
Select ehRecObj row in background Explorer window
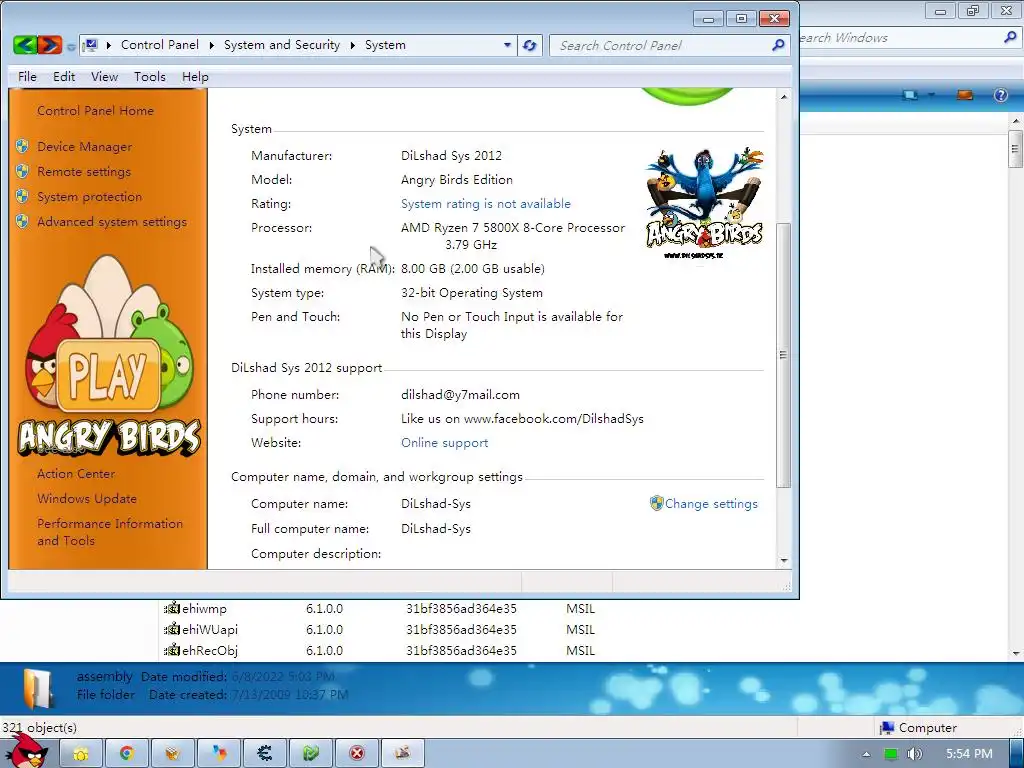[x=379, y=650]
